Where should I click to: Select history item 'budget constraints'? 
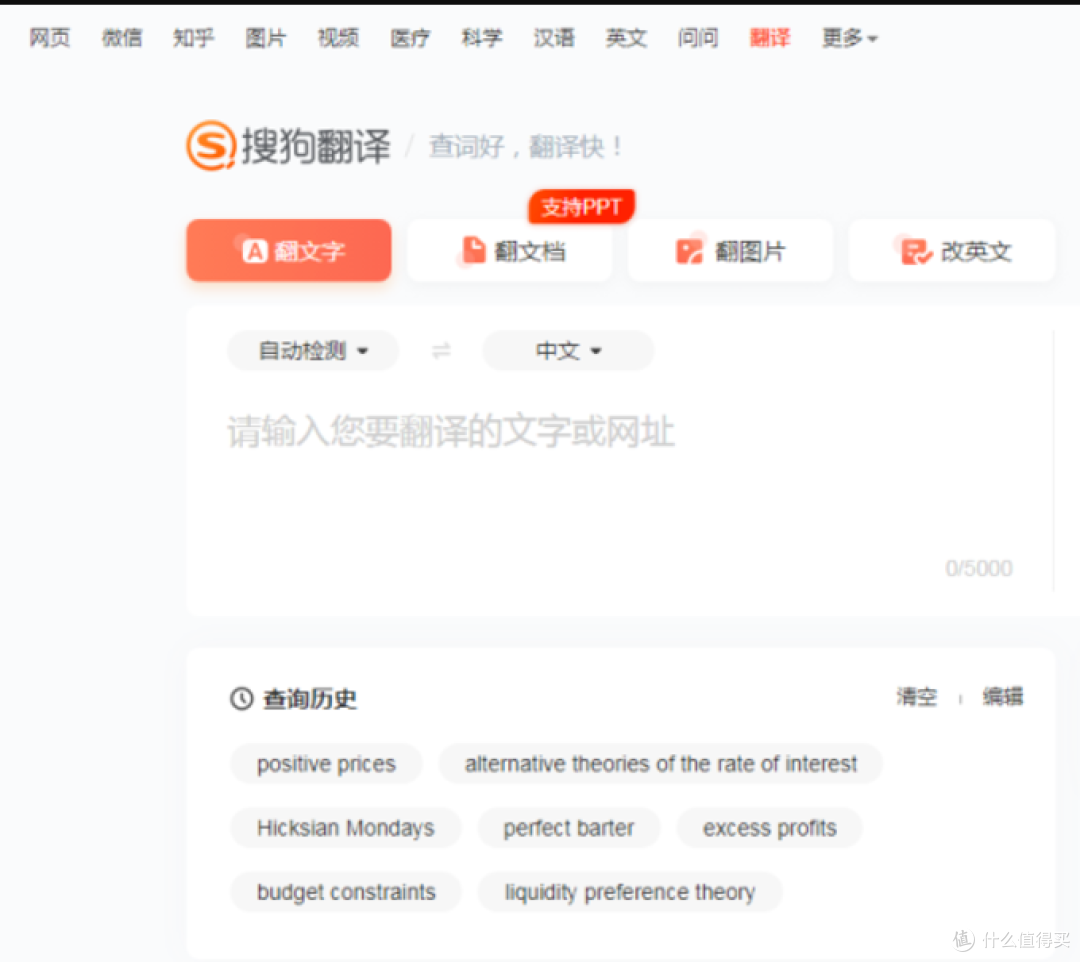(x=346, y=892)
